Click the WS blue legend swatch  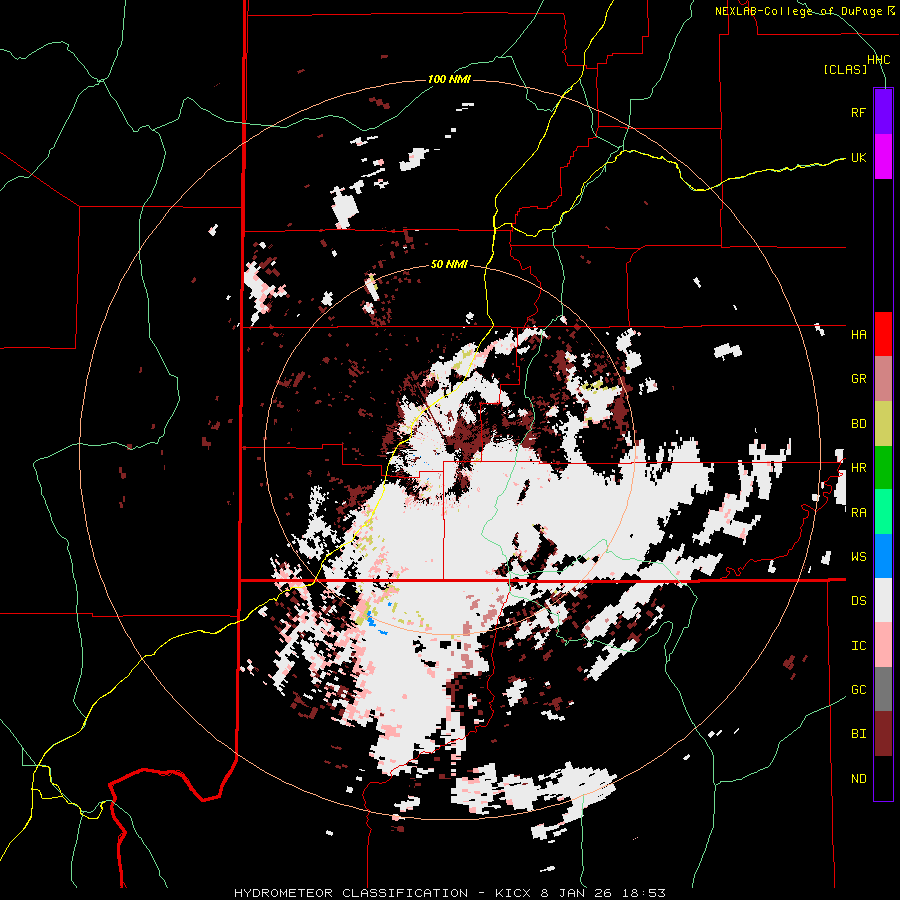point(883,556)
